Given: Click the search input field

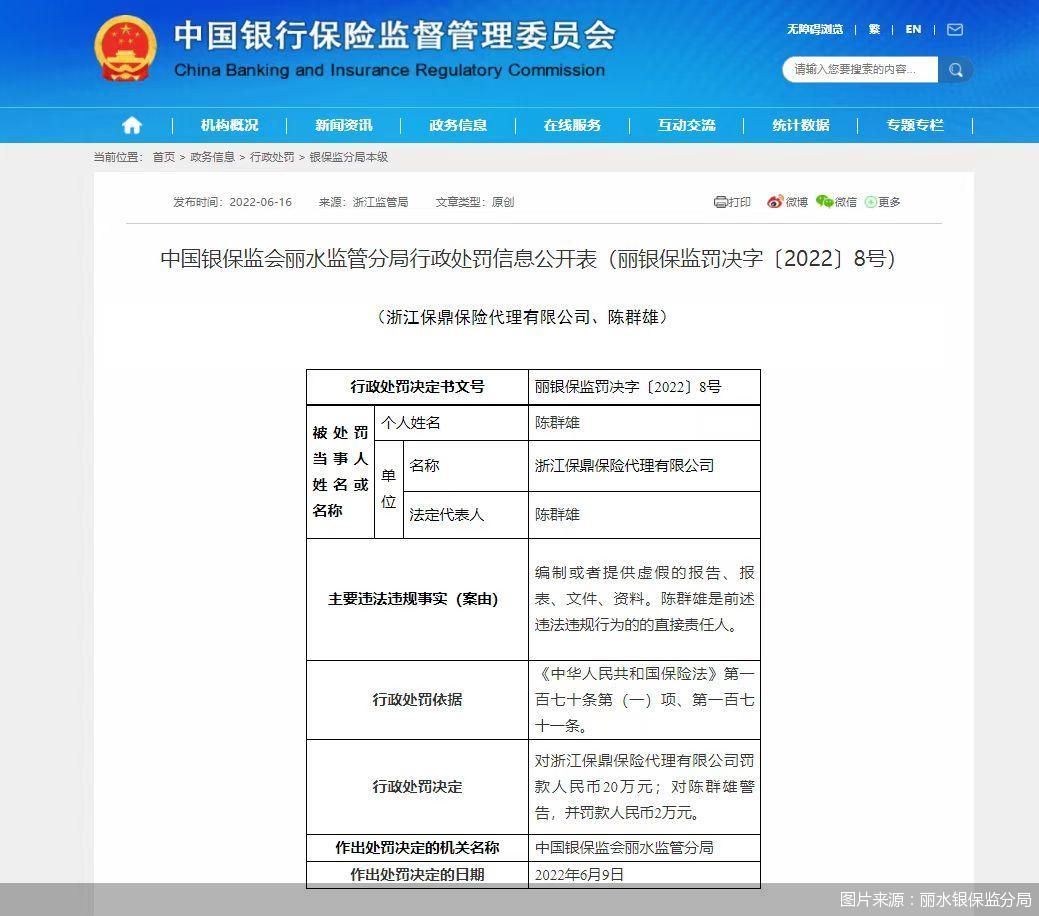Looking at the screenshot, I should [x=860, y=70].
